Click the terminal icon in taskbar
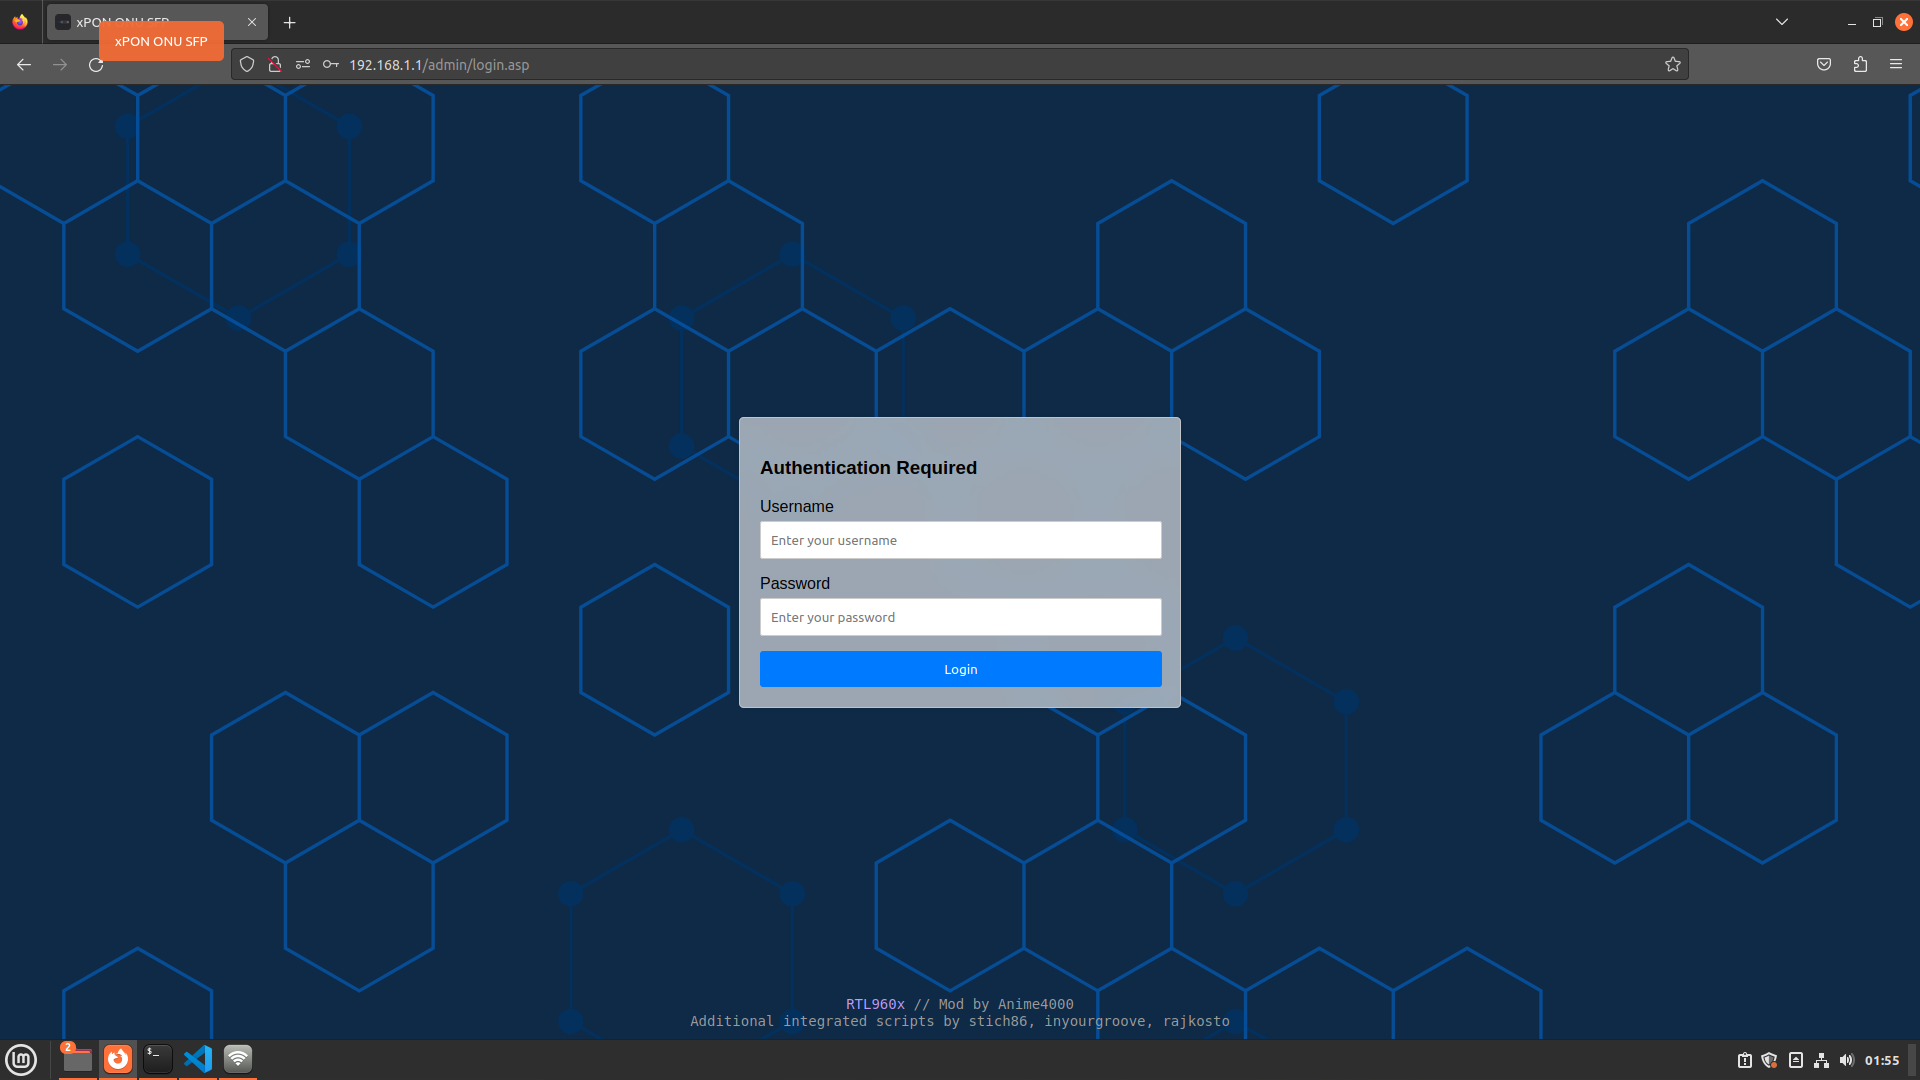Screen dimensions: 1920x1080 pos(157,1059)
